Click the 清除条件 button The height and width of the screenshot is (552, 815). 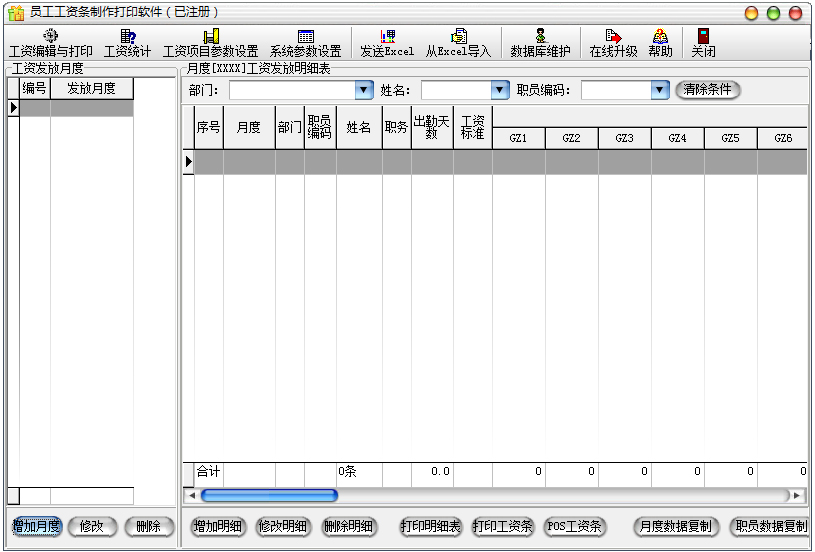pyautogui.click(x=709, y=90)
